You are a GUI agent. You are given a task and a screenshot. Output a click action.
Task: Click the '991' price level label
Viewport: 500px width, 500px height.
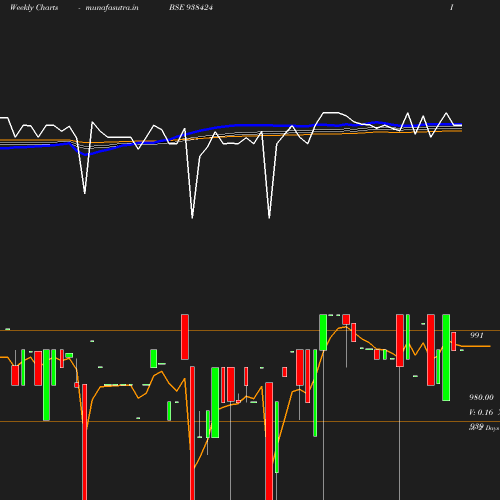click(477, 335)
